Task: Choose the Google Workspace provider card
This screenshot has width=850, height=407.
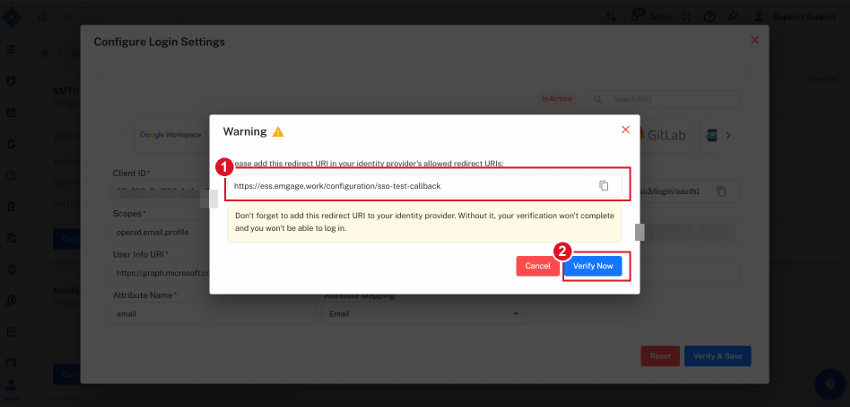Action: (x=171, y=135)
